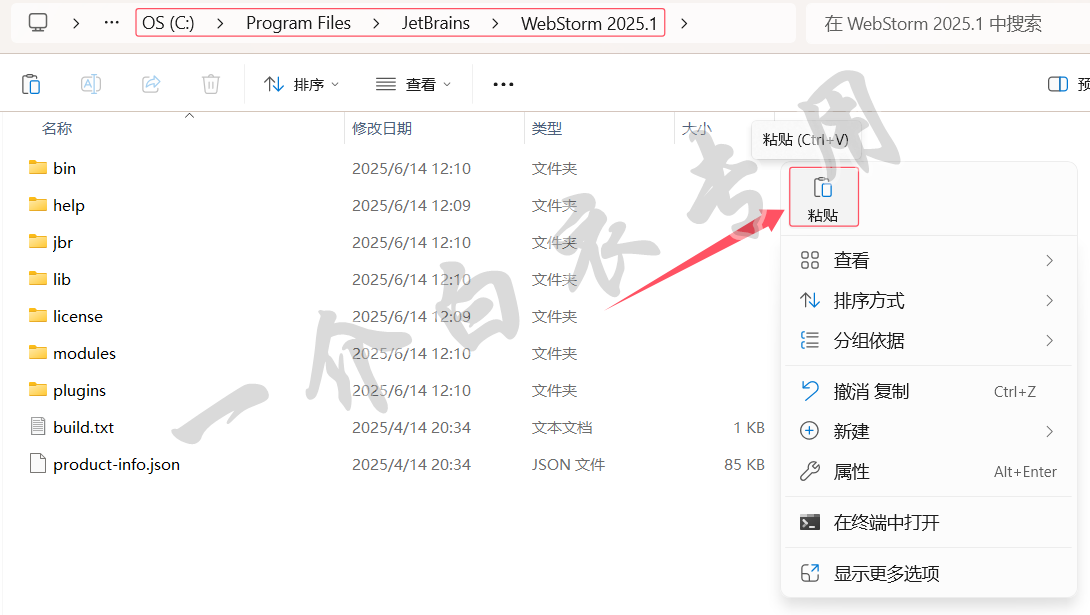Click the breadcrumb ellipsis for hidden path
The image size is (1090, 615).
(x=111, y=23)
